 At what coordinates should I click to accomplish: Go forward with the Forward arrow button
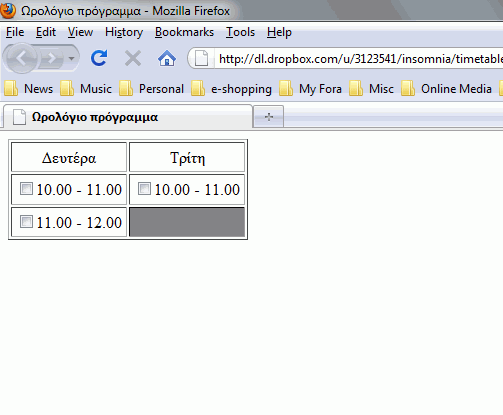coord(52,58)
